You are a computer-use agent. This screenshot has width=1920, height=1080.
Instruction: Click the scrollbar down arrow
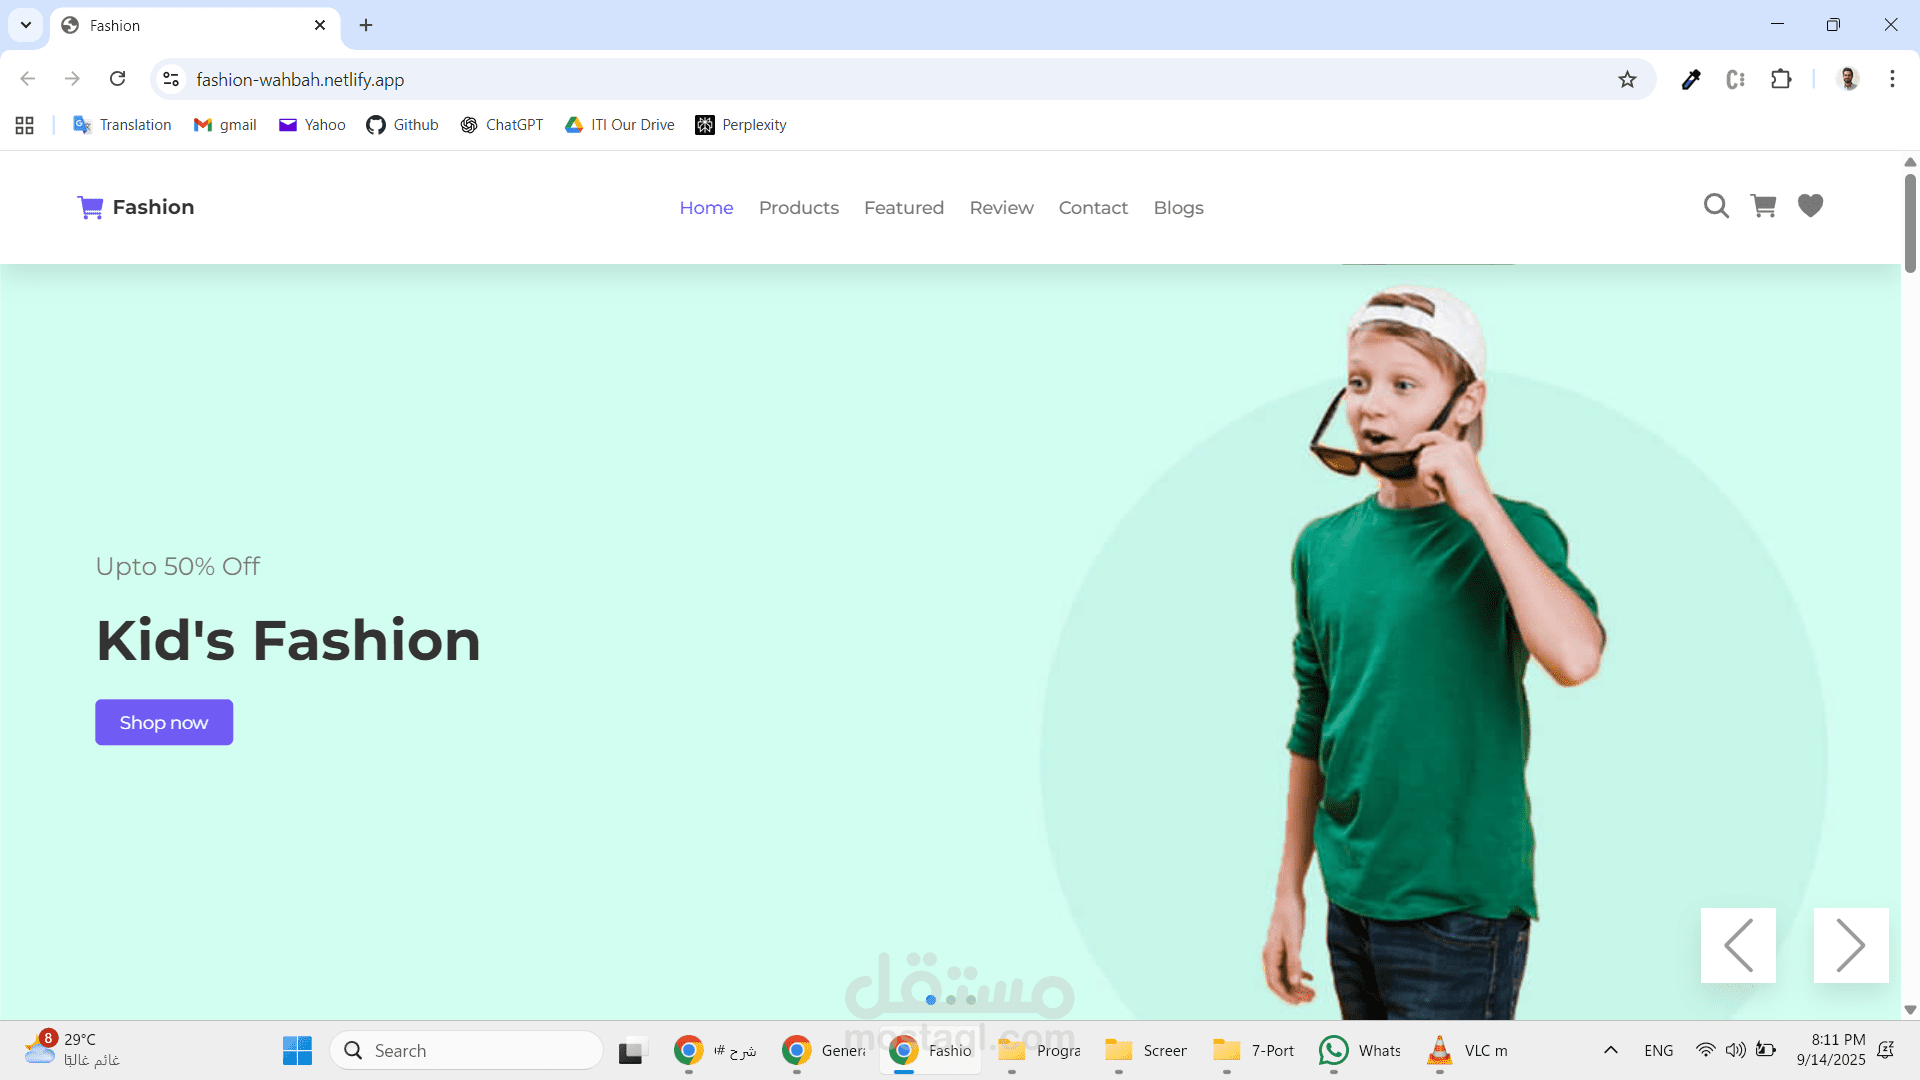pos(1910,1010)
